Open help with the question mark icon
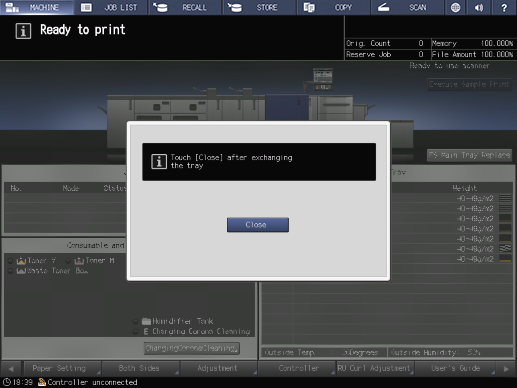517x388 pixels. coord(504,7)
